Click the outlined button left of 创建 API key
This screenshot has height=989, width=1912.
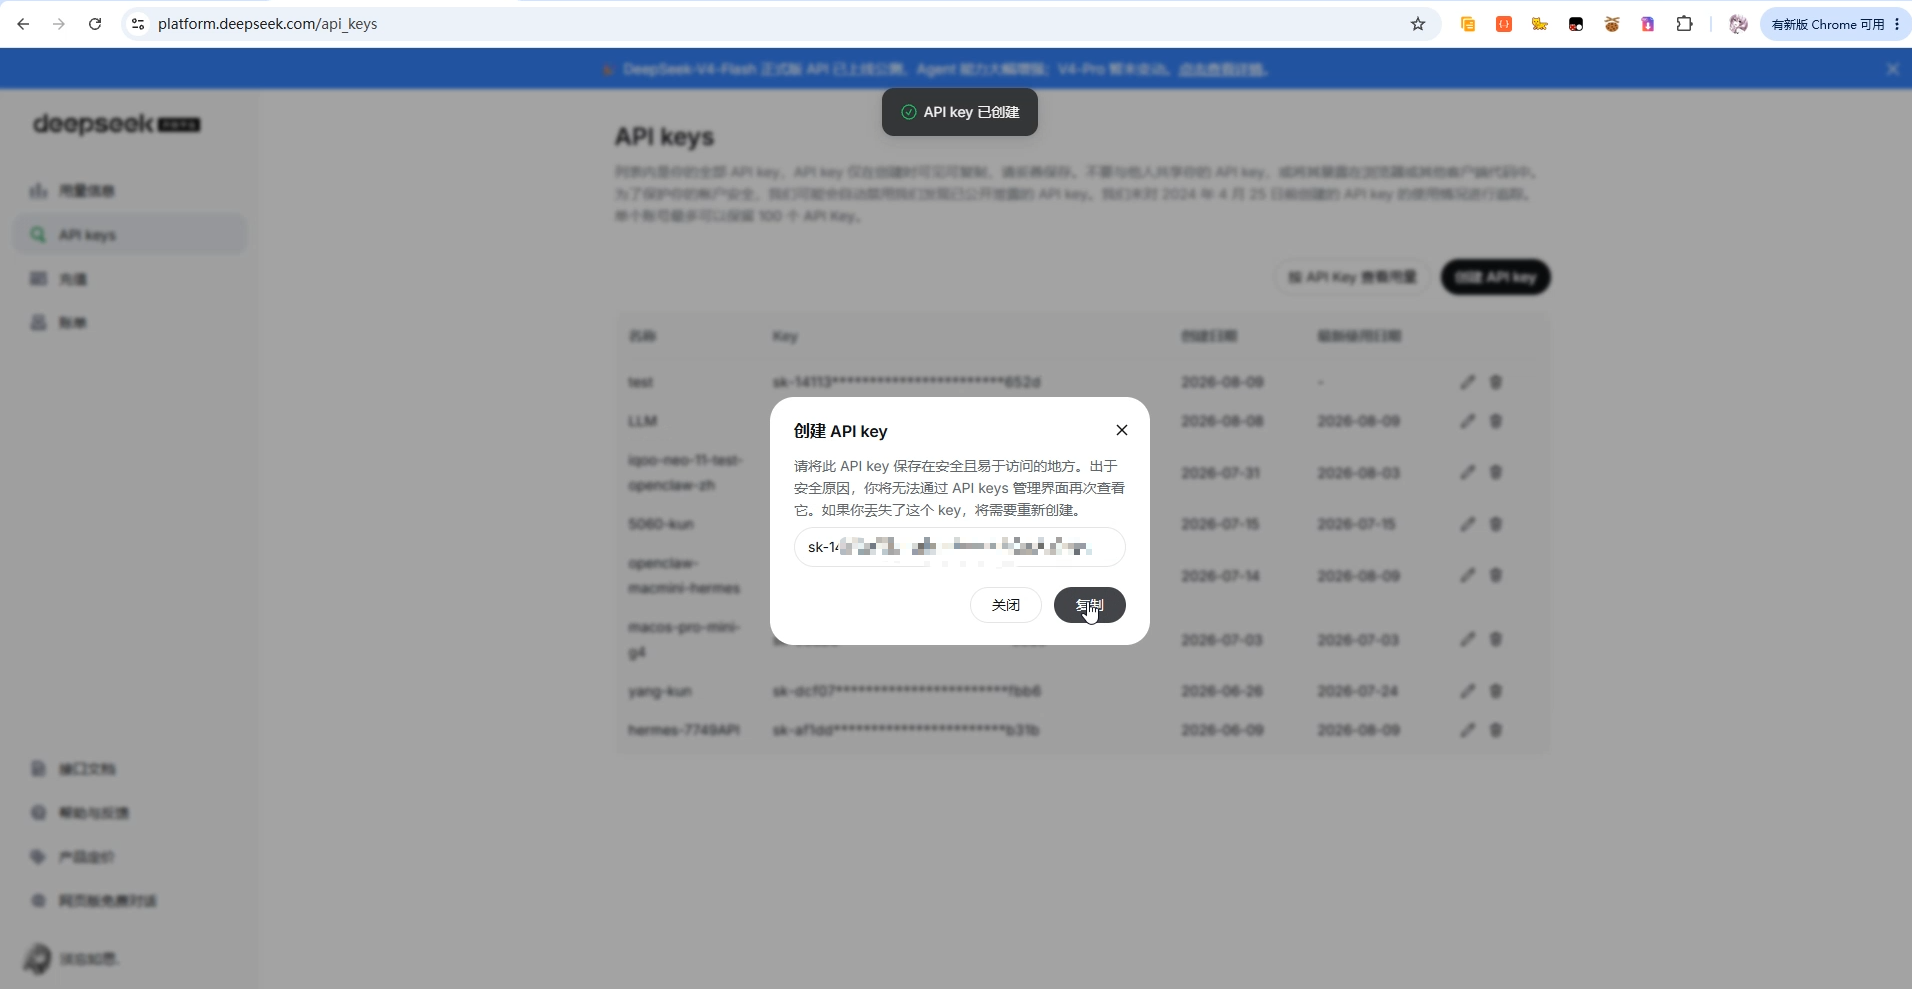[1351, 277]
